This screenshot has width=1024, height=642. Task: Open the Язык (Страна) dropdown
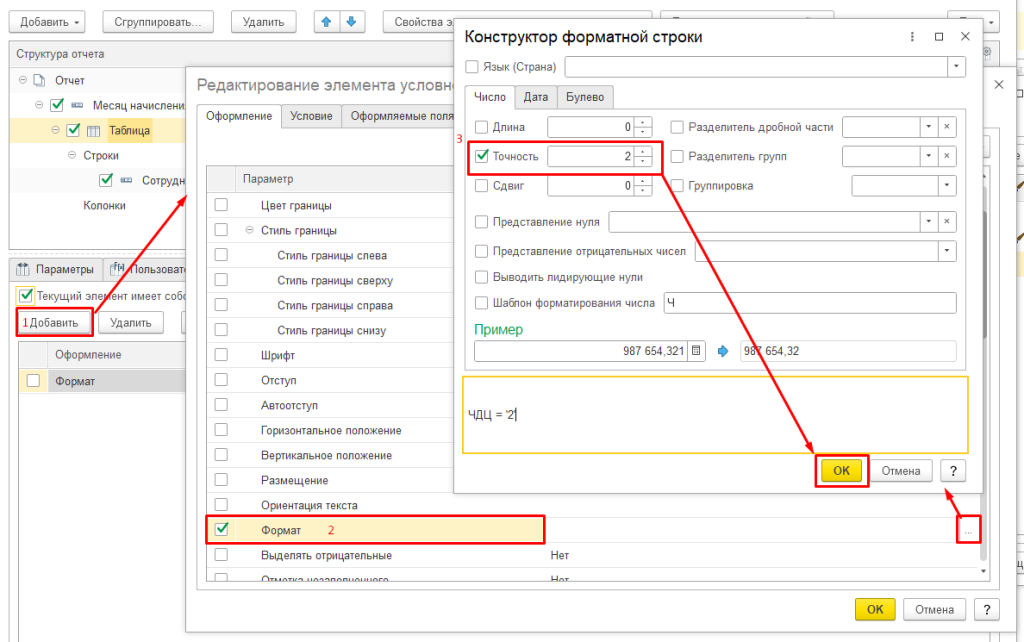[956, 66]
